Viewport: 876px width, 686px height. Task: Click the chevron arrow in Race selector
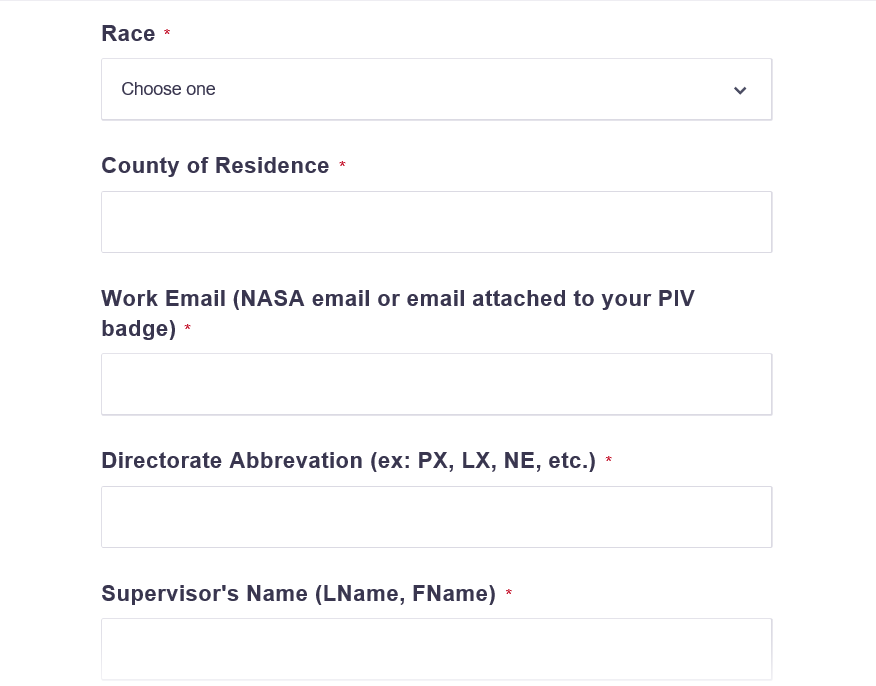[x=740, y=90]
